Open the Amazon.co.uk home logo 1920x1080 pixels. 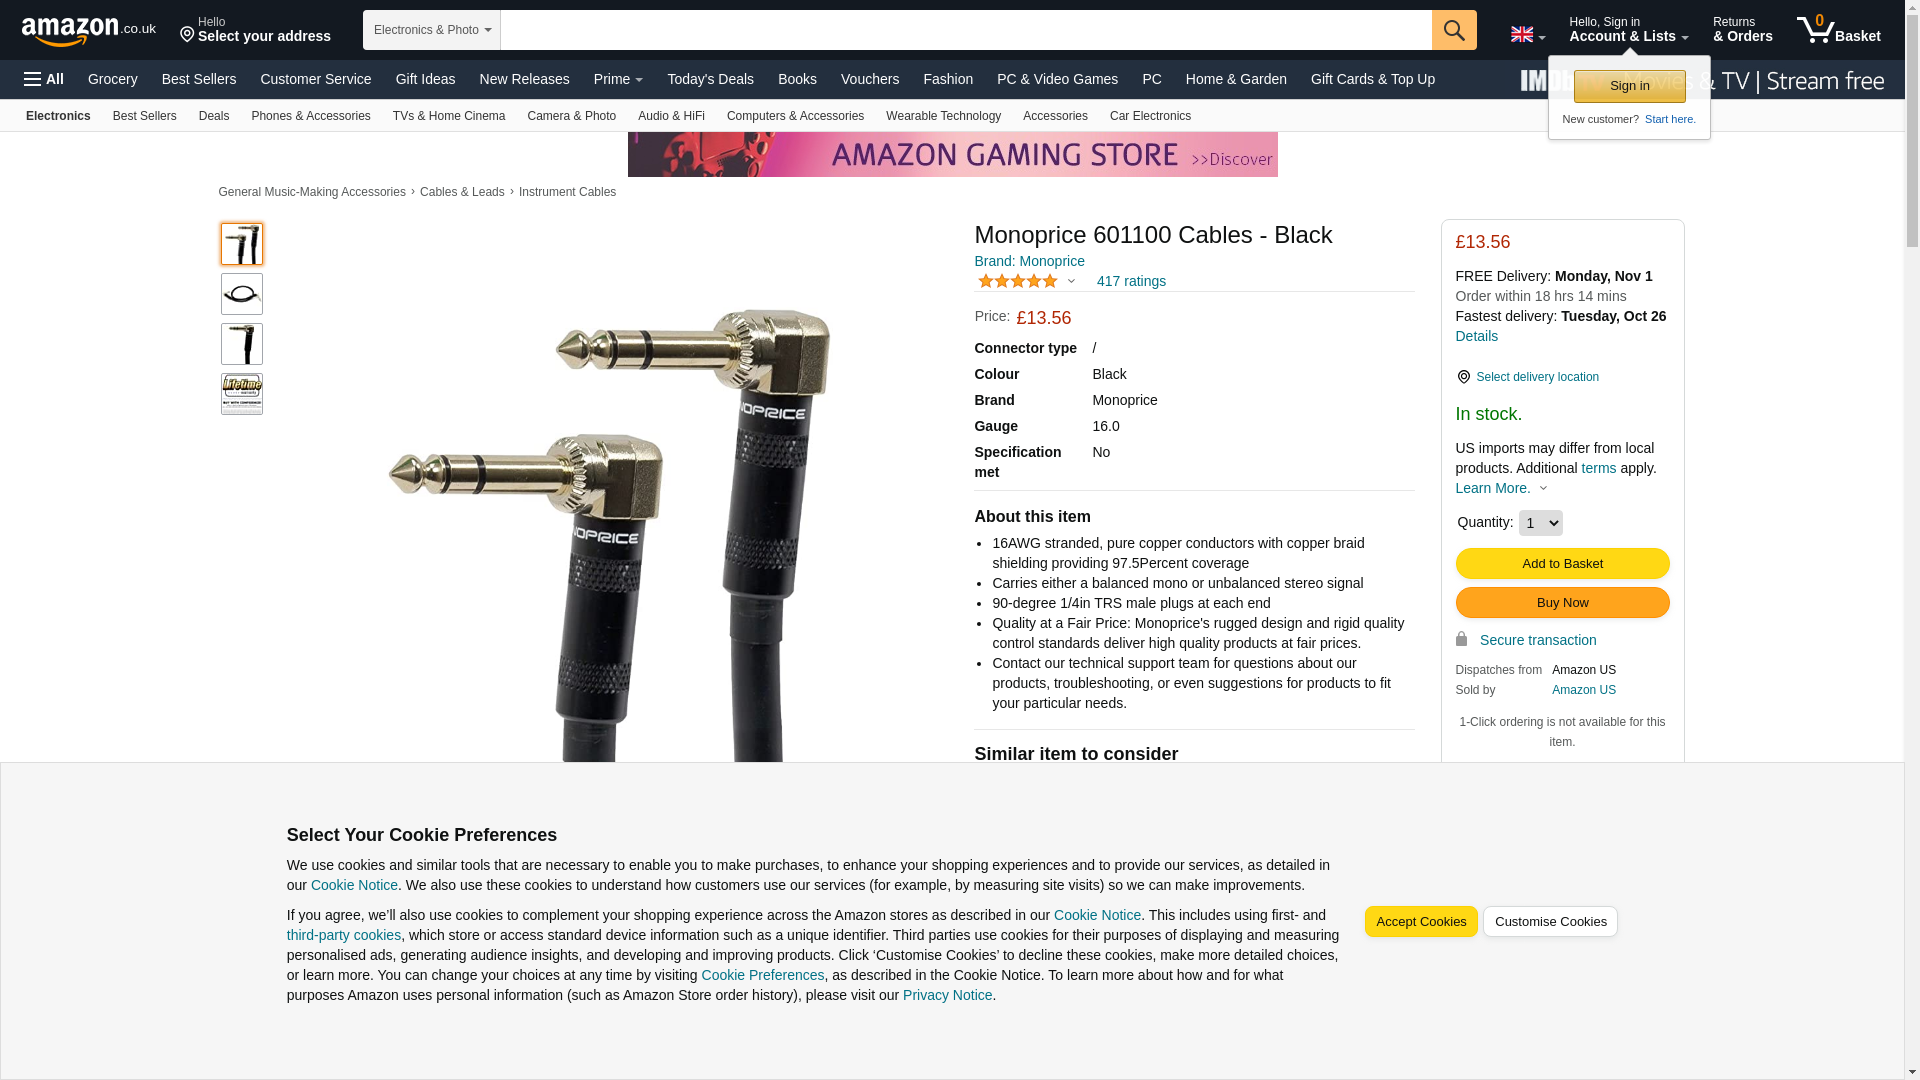pos(89,31)
